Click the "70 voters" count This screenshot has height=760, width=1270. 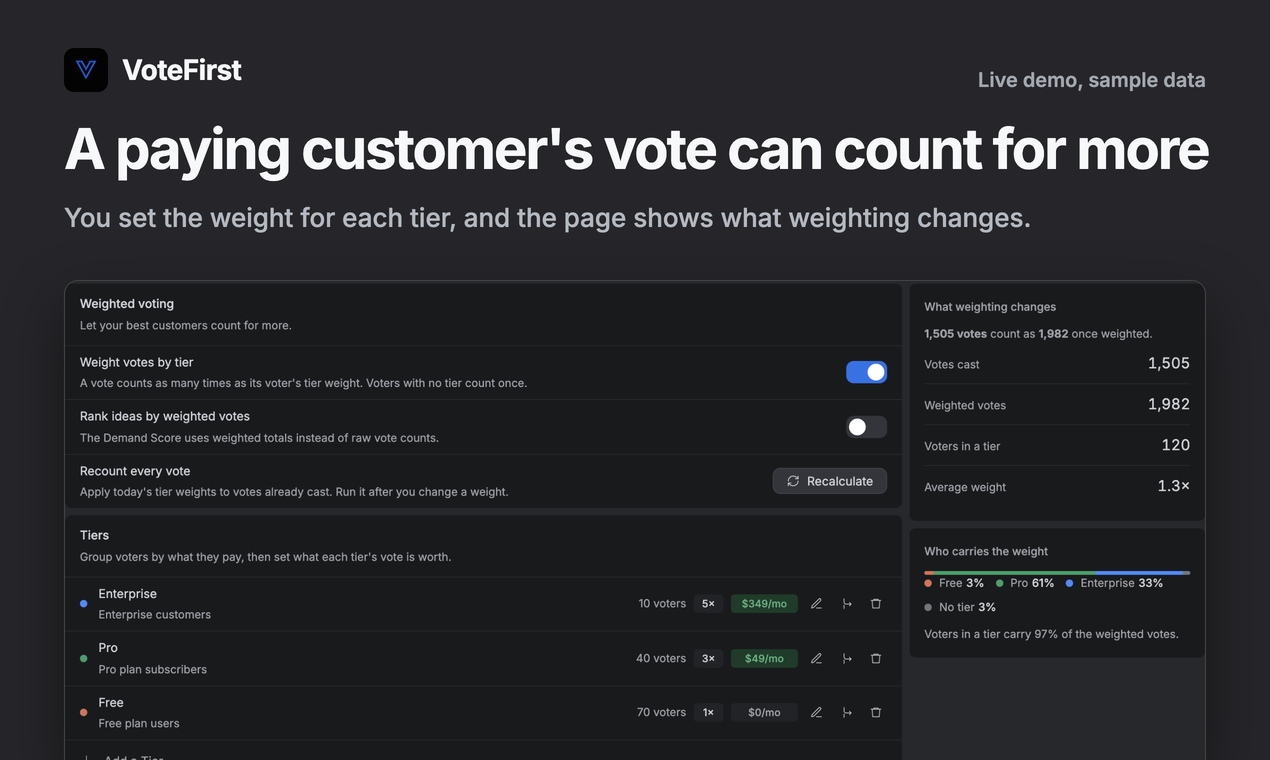661,712
